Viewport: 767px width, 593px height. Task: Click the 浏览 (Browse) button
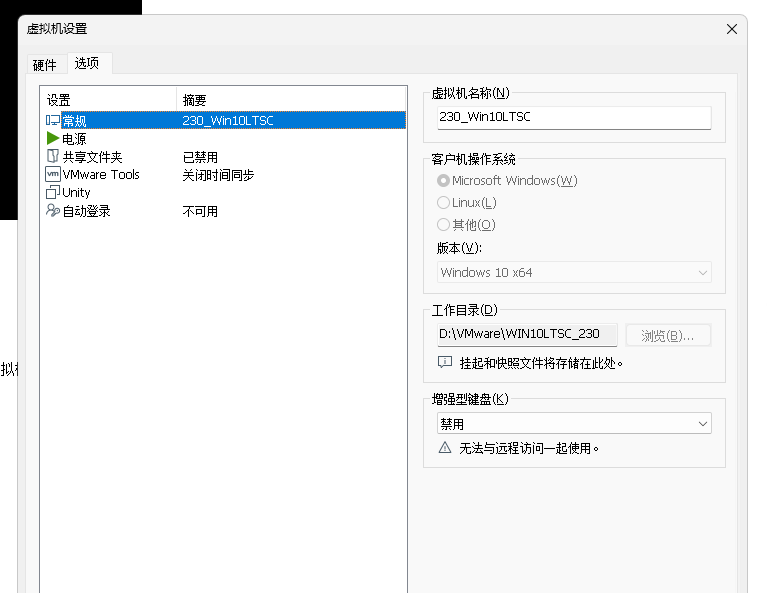point(668,335)
